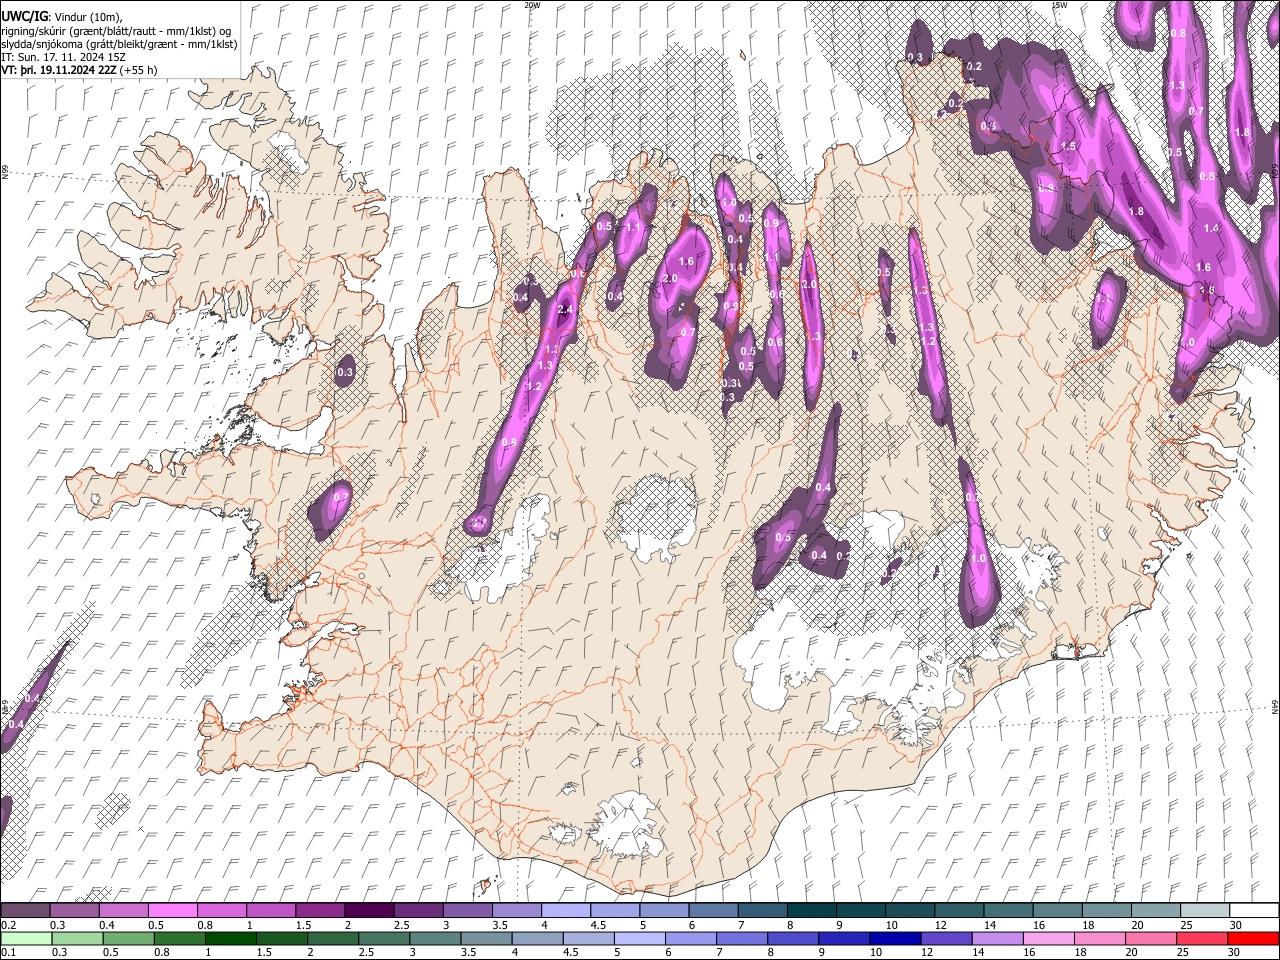Click the 0.2 tick label in upper legend

tap(8, 925)
